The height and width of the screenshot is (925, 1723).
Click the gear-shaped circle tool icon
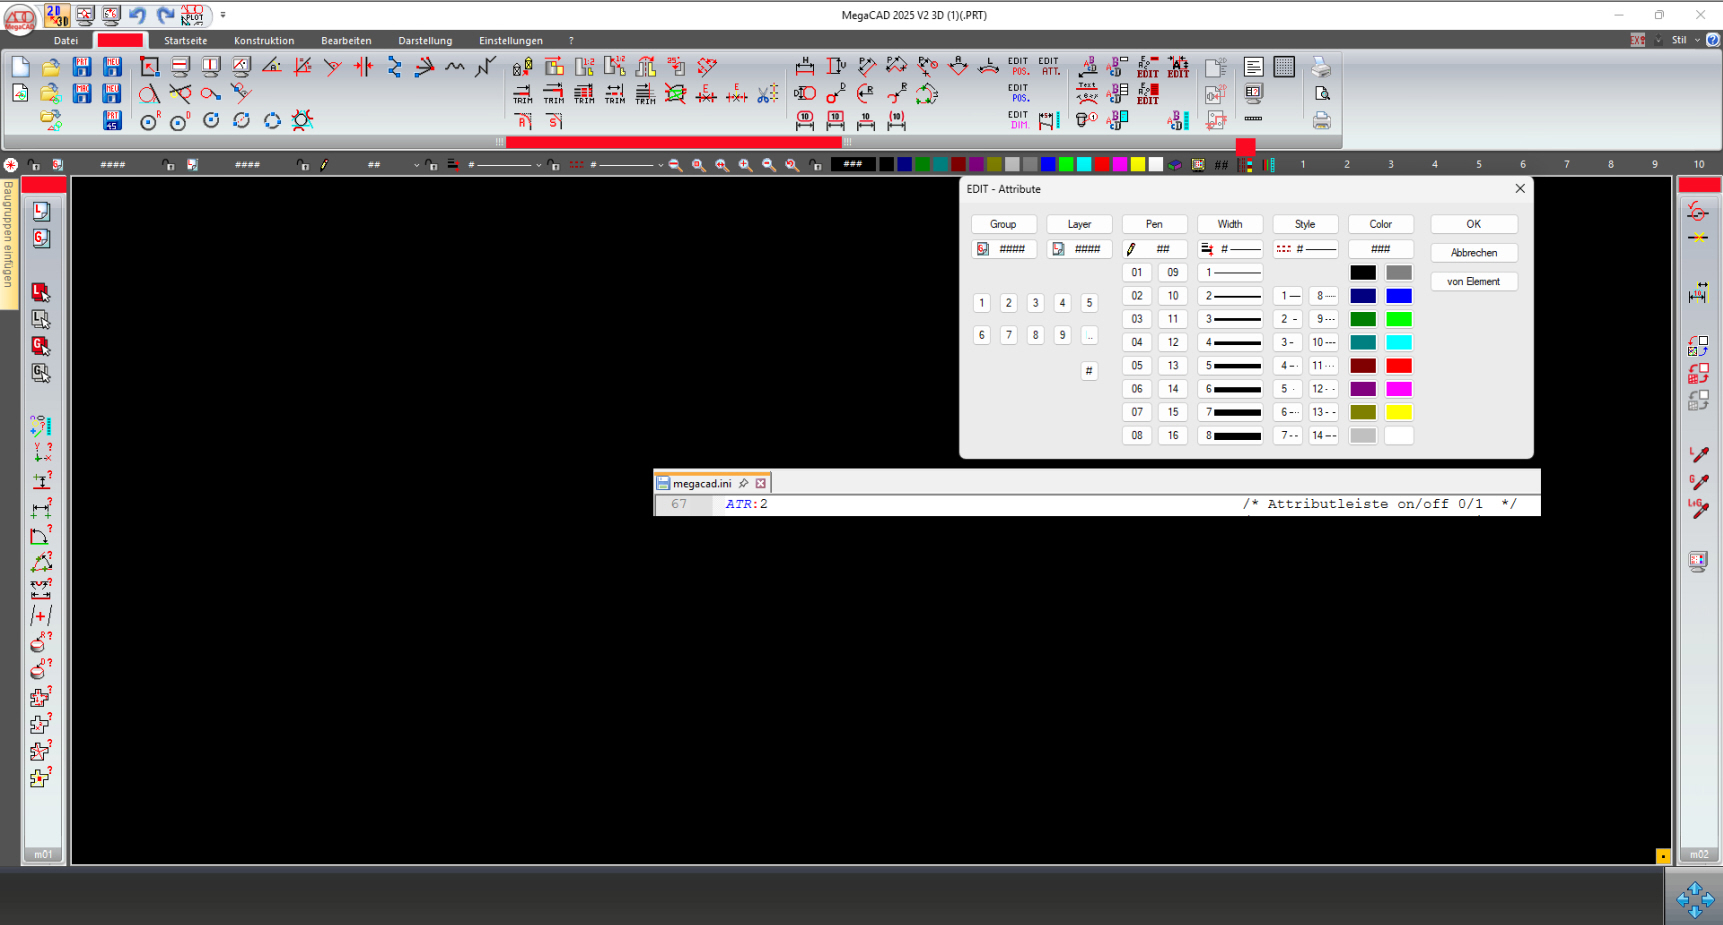[x=302, y=121]
